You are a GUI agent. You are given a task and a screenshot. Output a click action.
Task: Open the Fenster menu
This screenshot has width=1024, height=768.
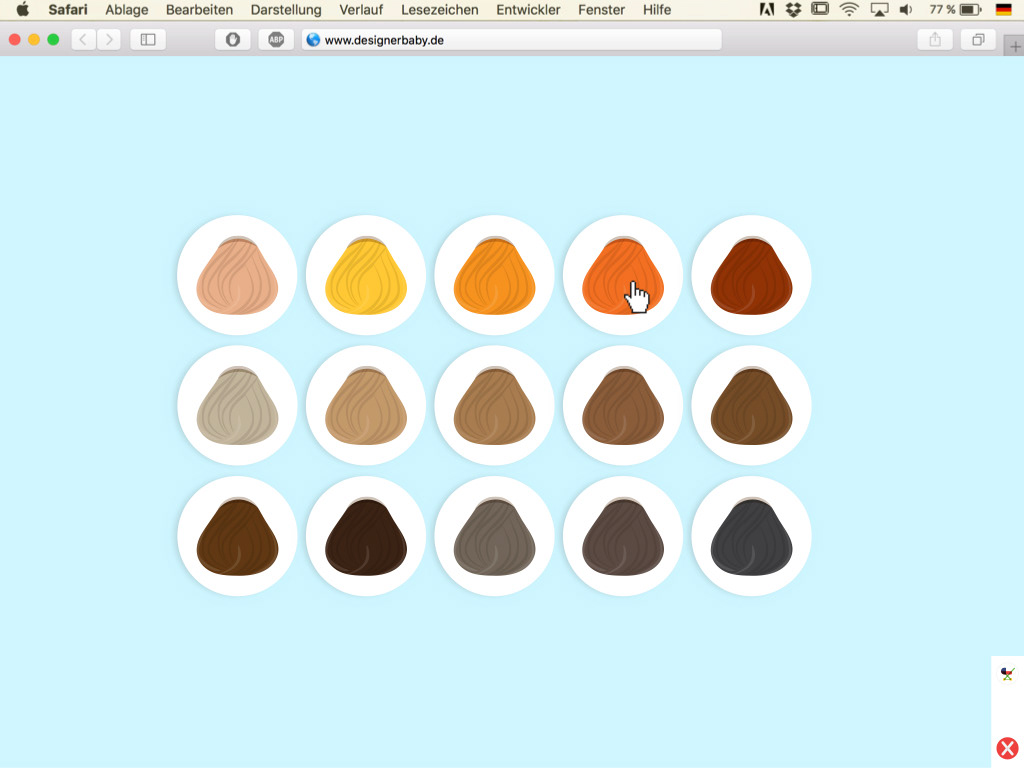(x=601, y=10)
